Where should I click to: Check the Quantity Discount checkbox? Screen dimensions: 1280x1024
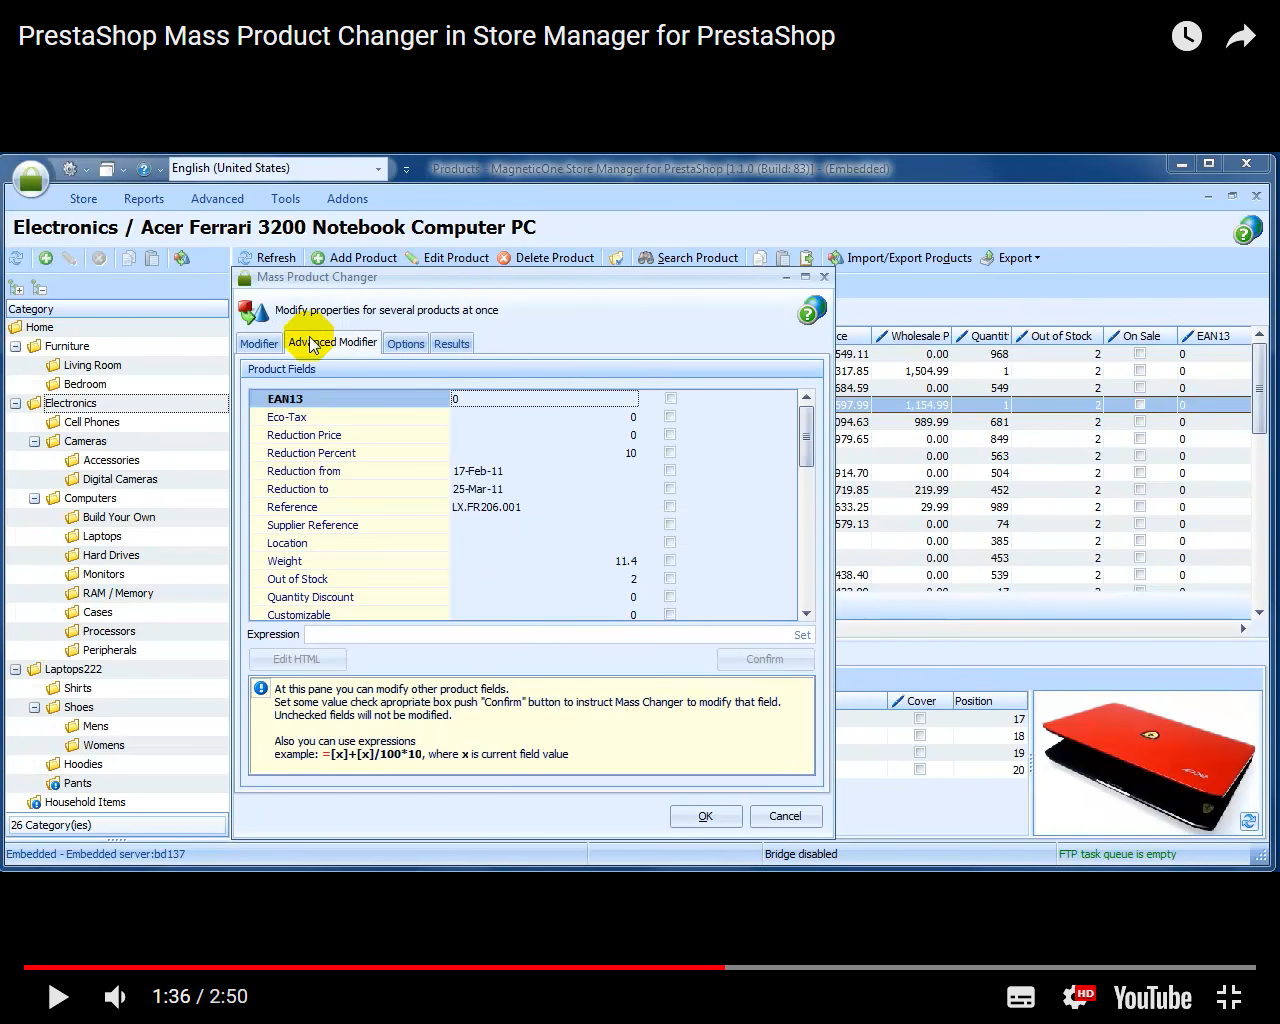[670, 597]
